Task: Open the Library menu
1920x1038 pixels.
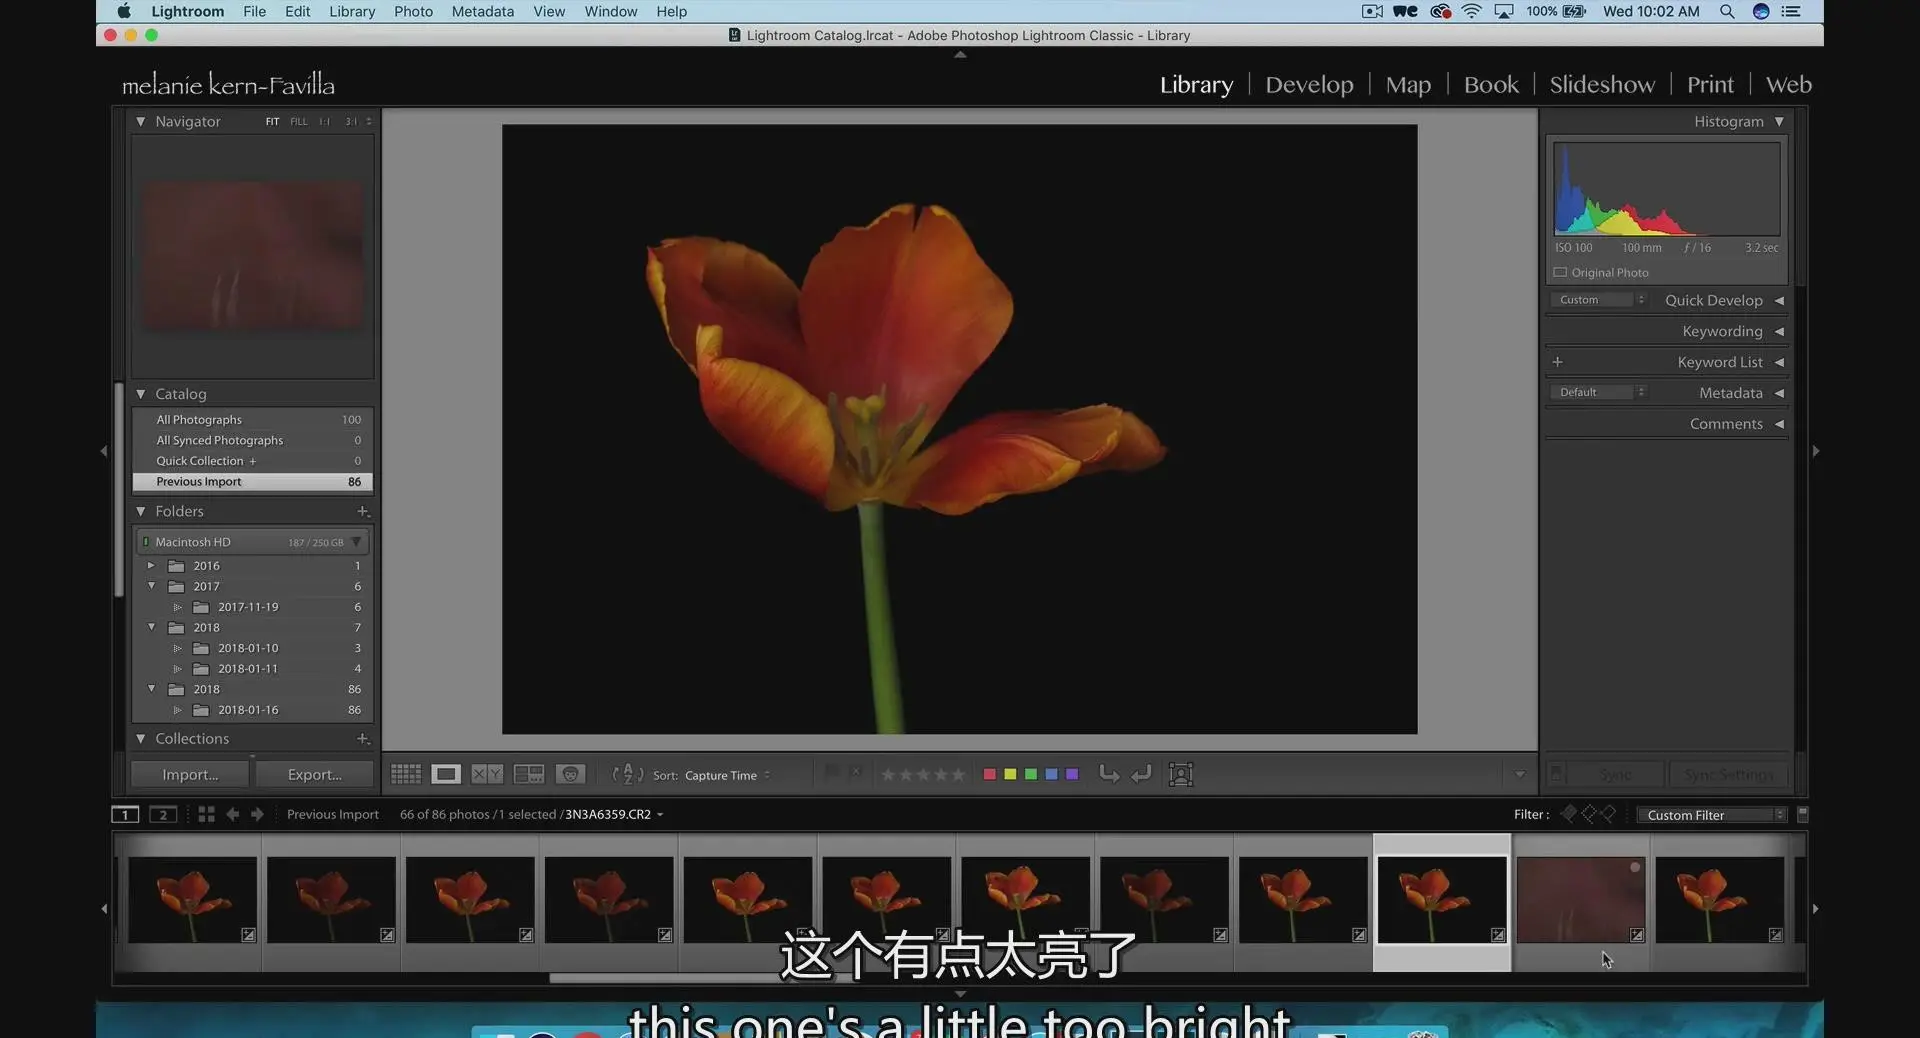Action: (x=352, y=11)
